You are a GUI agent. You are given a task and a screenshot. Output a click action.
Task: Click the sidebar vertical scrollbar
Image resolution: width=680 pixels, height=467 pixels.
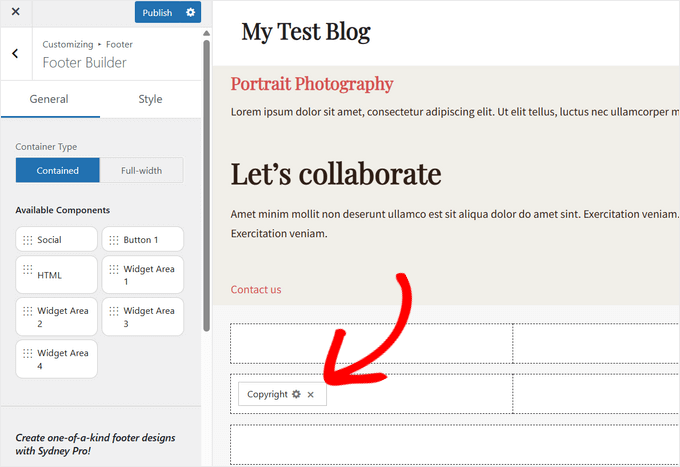tap(207, 180)
